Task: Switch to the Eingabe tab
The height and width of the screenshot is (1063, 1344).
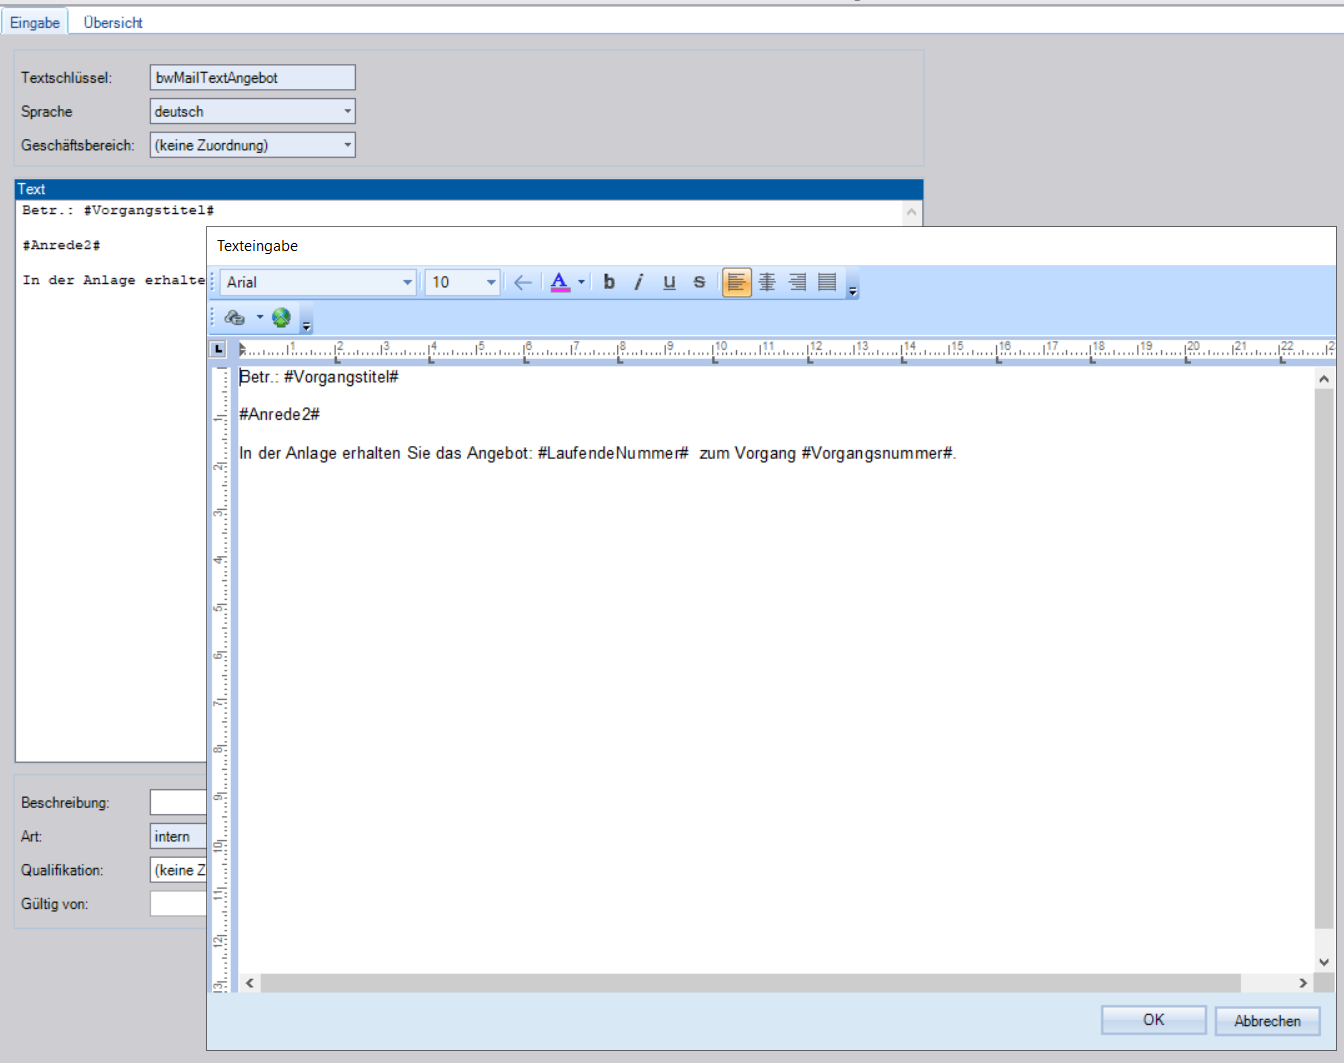Action: click(35, 22)
